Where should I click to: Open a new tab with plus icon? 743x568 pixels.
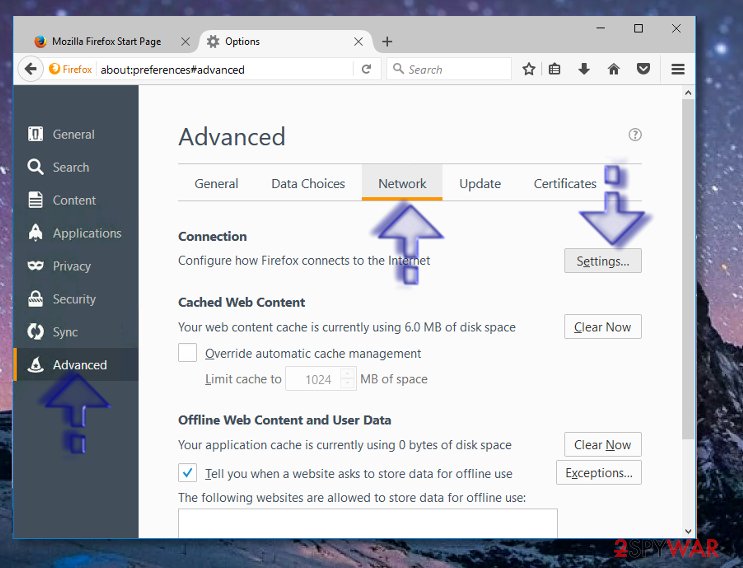(x=387, y=42)
